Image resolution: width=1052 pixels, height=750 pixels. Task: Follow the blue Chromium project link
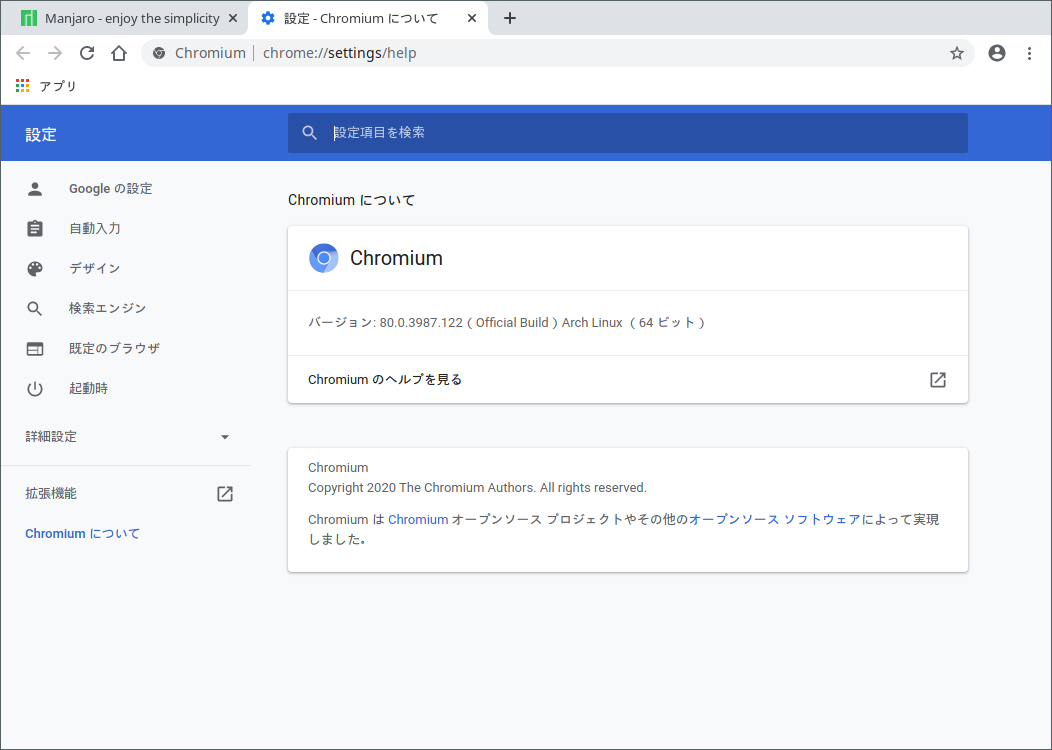(418, 519)
